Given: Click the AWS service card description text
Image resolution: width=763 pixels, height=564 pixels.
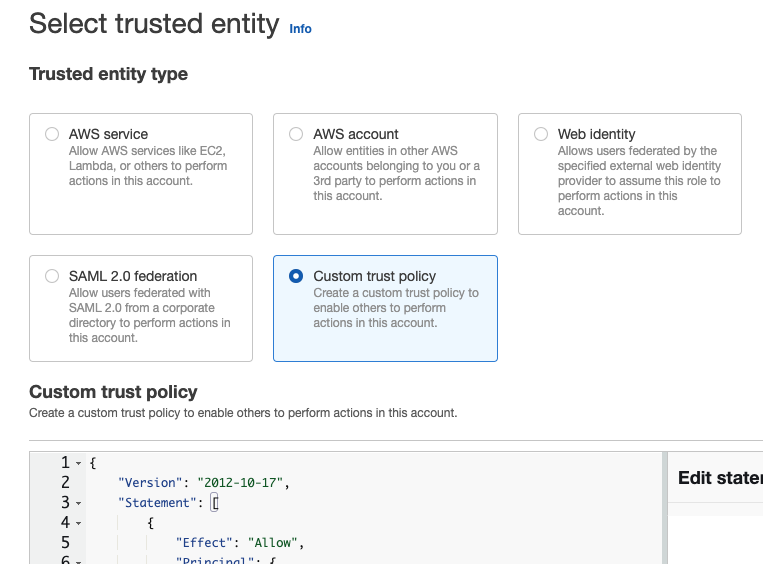Looking at the screenshot, I should tap(147, 166).
